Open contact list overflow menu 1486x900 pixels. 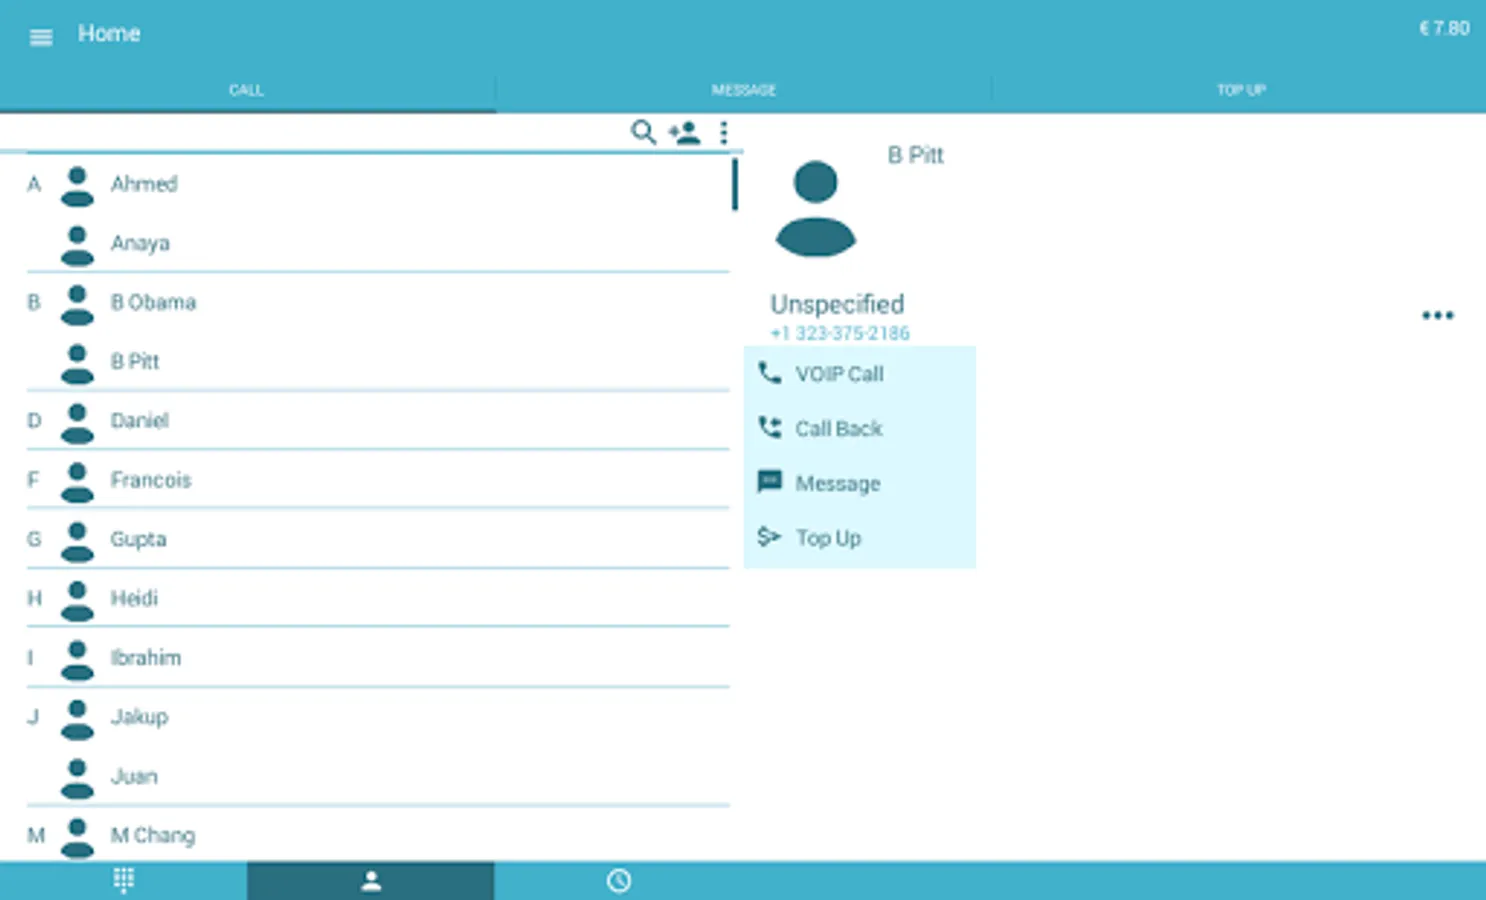723,132
